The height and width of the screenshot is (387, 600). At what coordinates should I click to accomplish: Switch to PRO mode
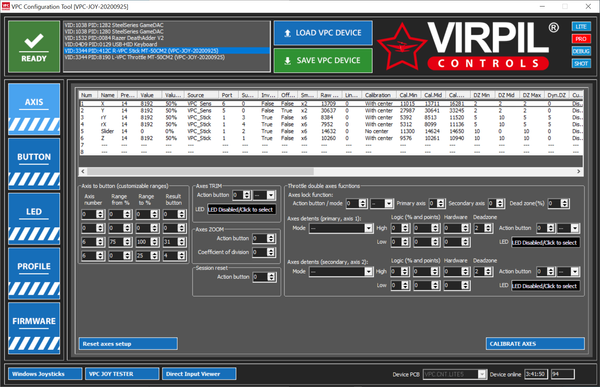[581, 39]
